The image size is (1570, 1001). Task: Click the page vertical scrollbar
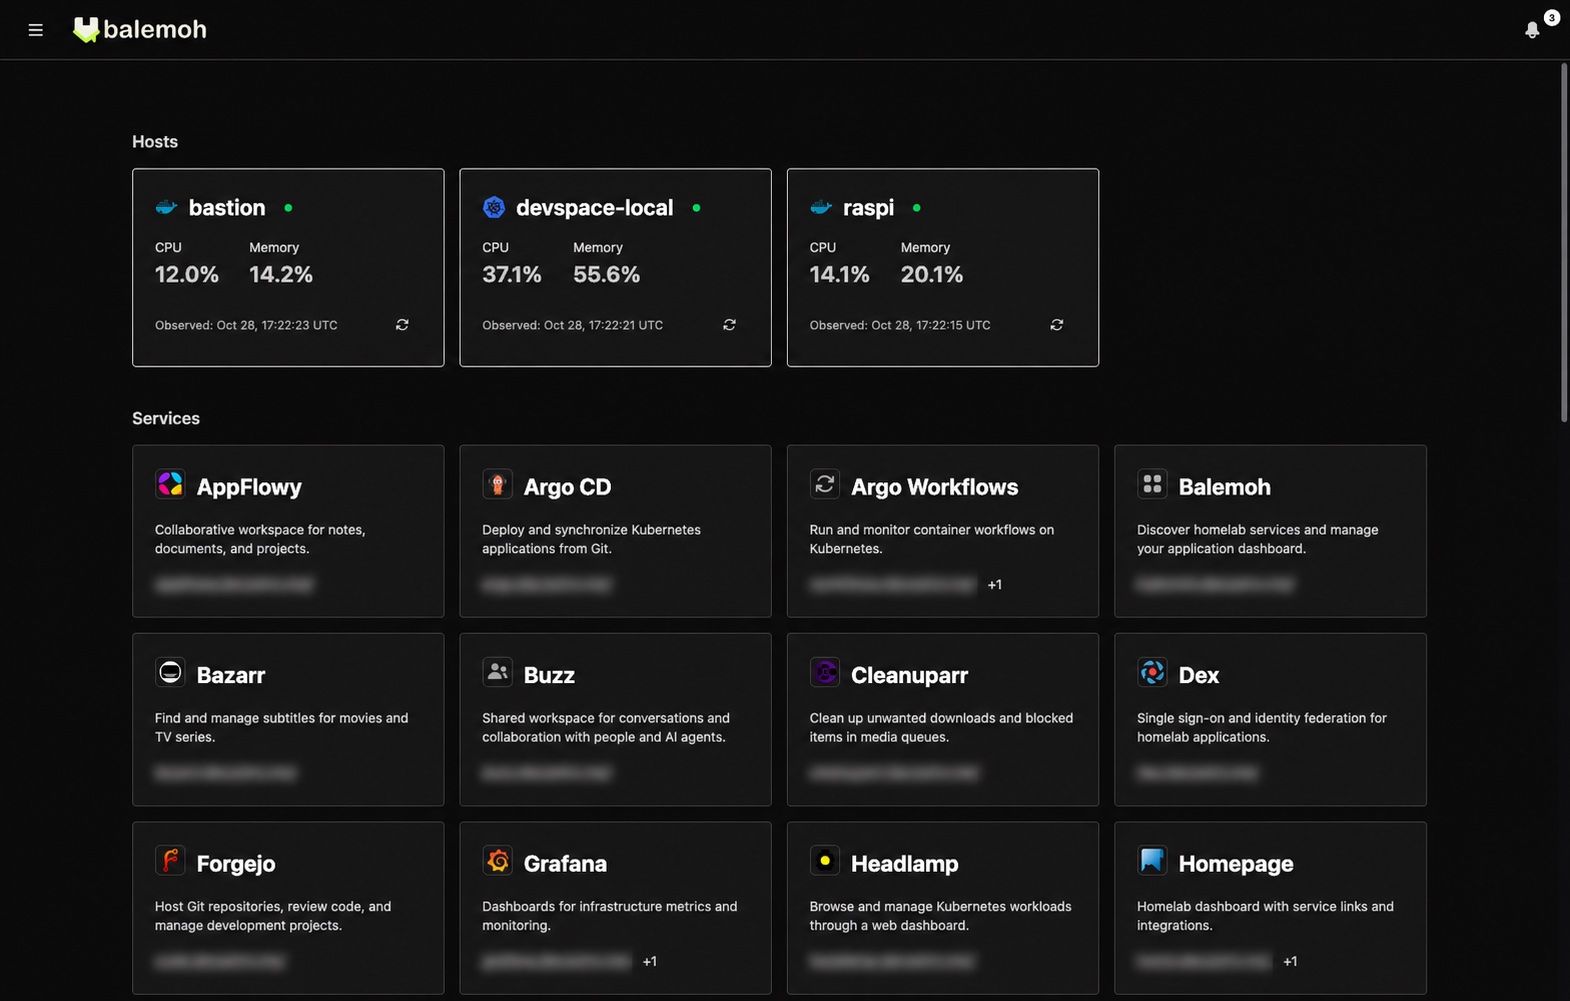1564,242
